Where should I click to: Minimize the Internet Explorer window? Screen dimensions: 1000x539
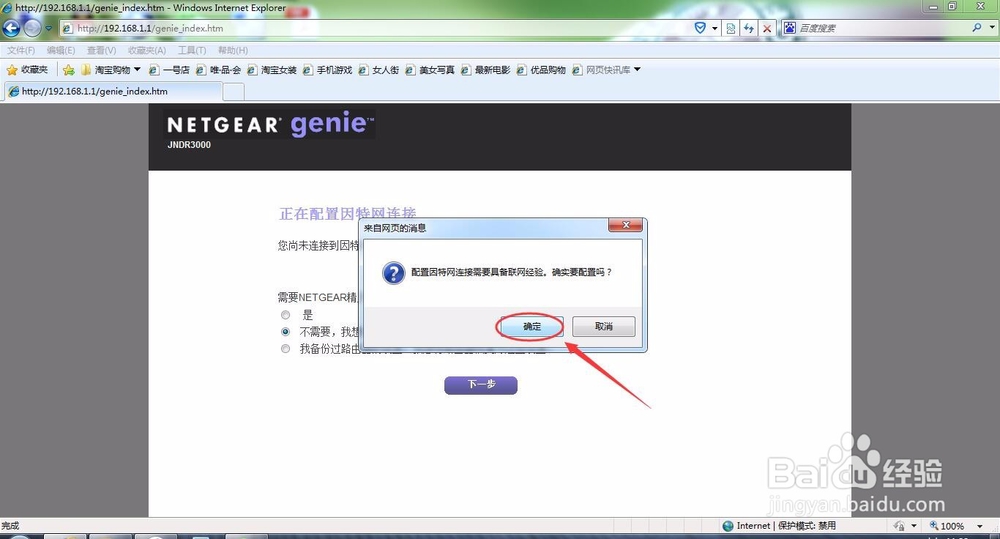click(x=933, y=6)
